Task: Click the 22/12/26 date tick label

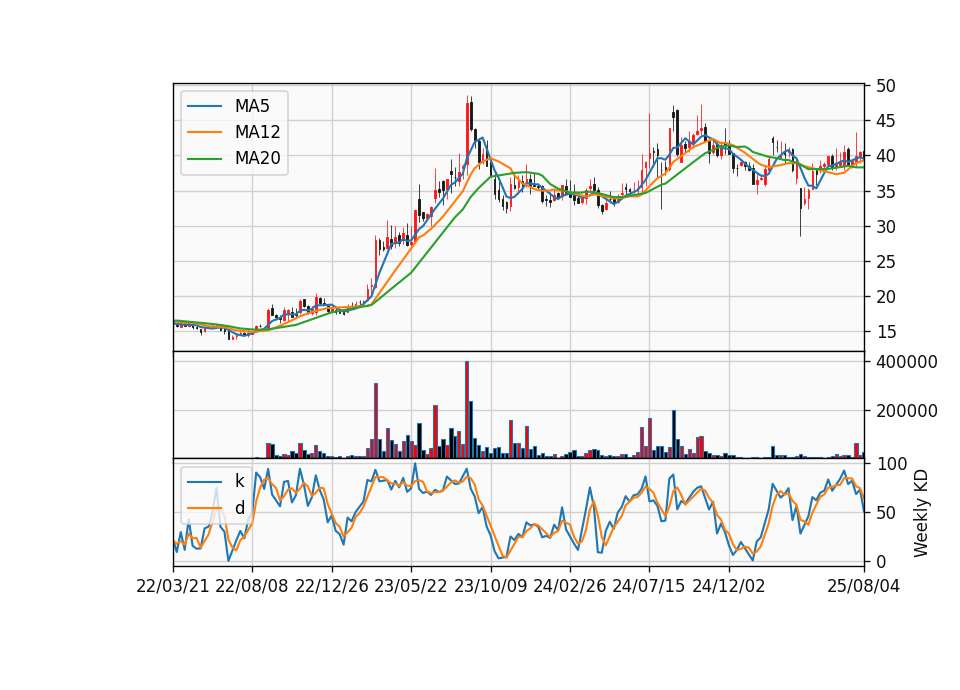Action: (x=332, y=586)
